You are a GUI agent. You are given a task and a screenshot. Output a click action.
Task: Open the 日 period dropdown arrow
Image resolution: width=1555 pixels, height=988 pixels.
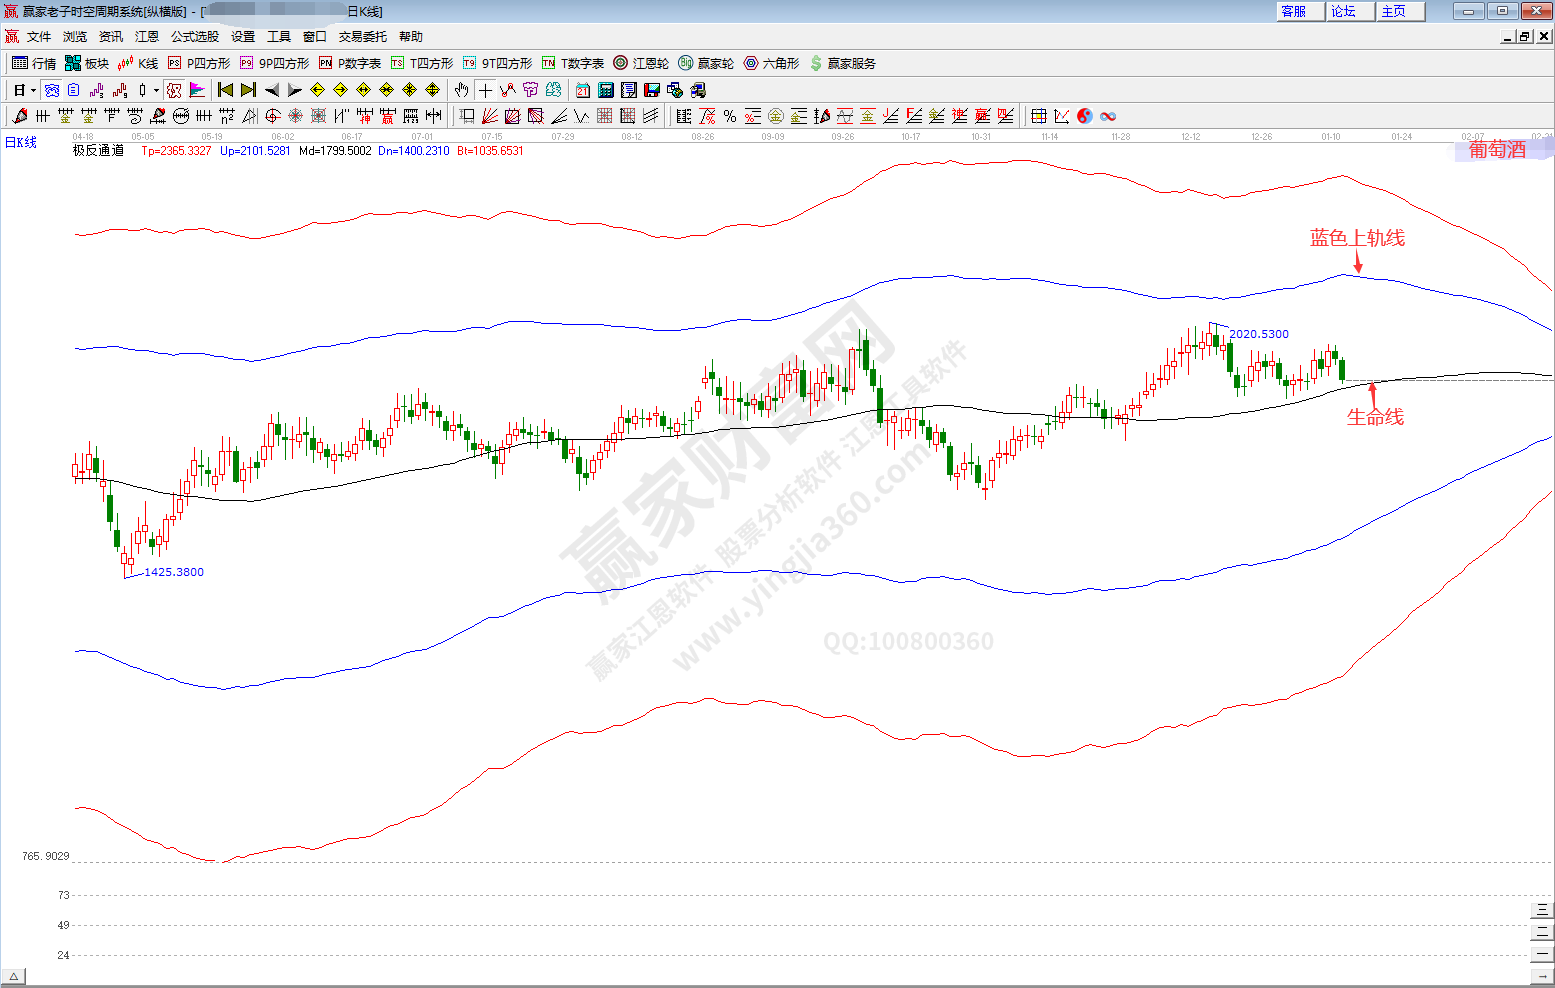[x=33, y=90]
